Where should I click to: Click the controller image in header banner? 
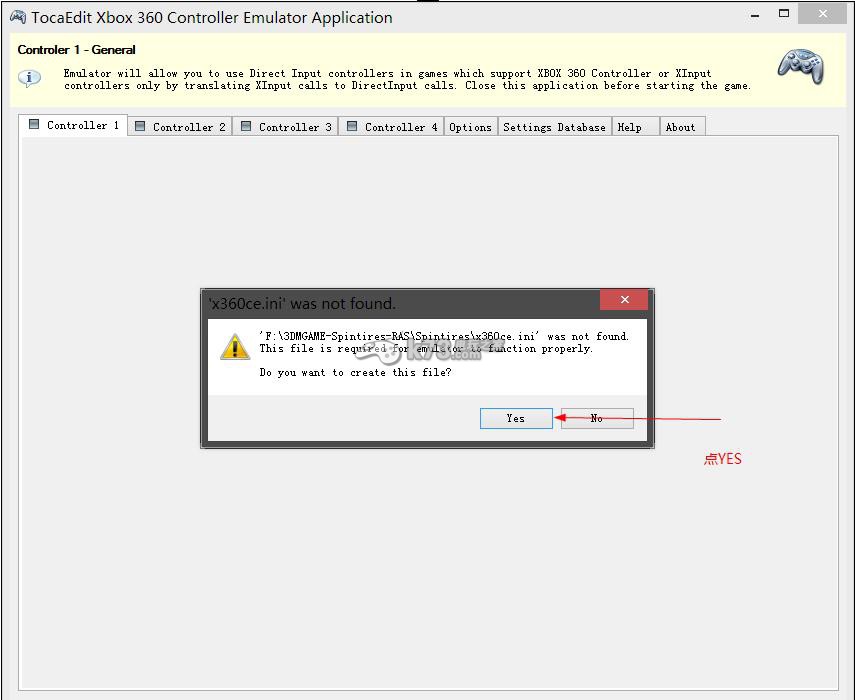click(x=801, y=66)
